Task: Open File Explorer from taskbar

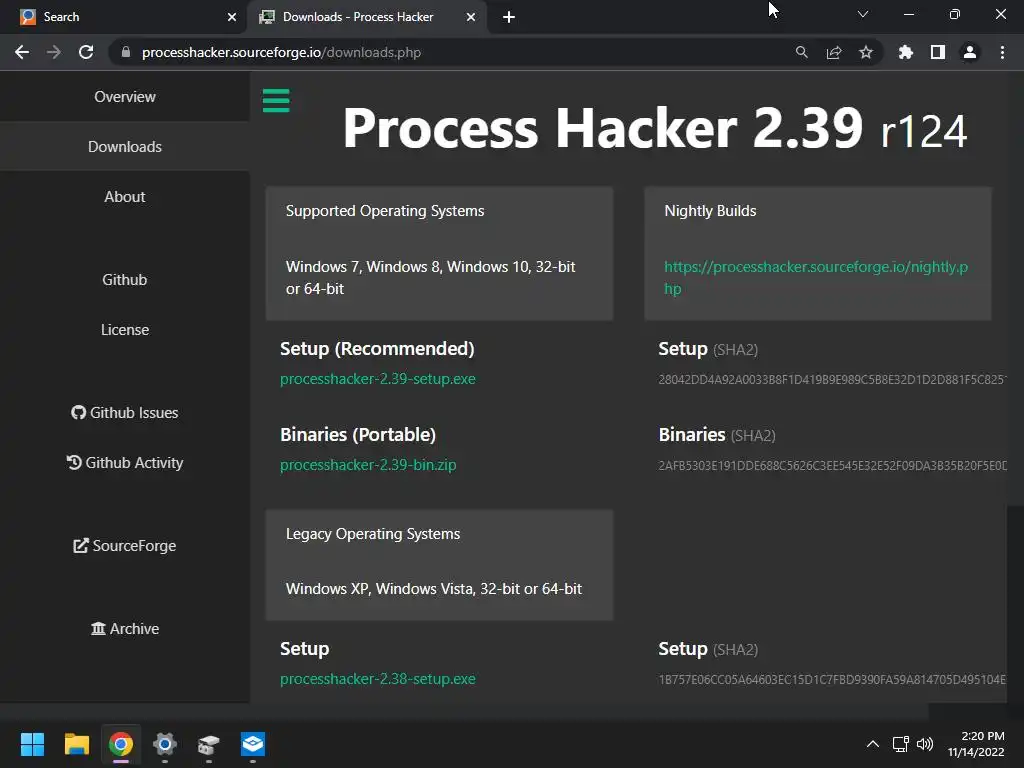Action: click(x=76, y=744)
